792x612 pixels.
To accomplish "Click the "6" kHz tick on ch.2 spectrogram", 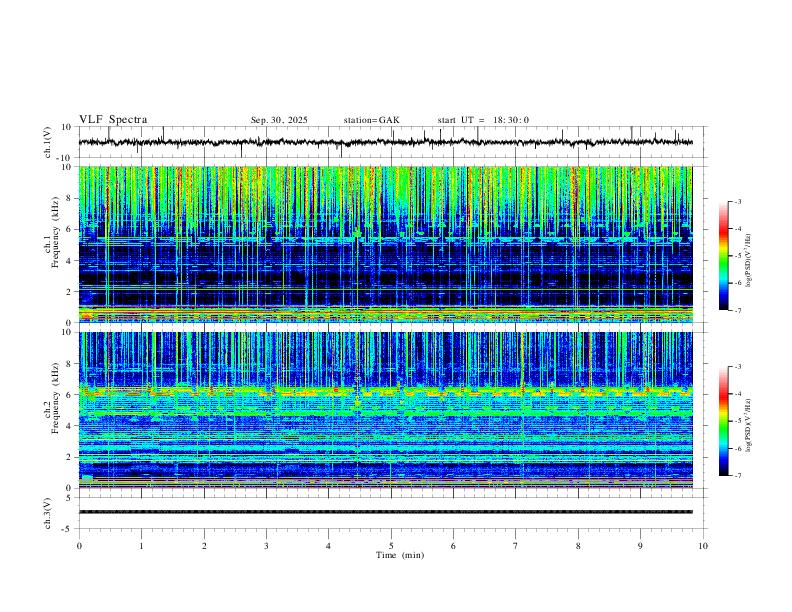I will tap(70, 395).
